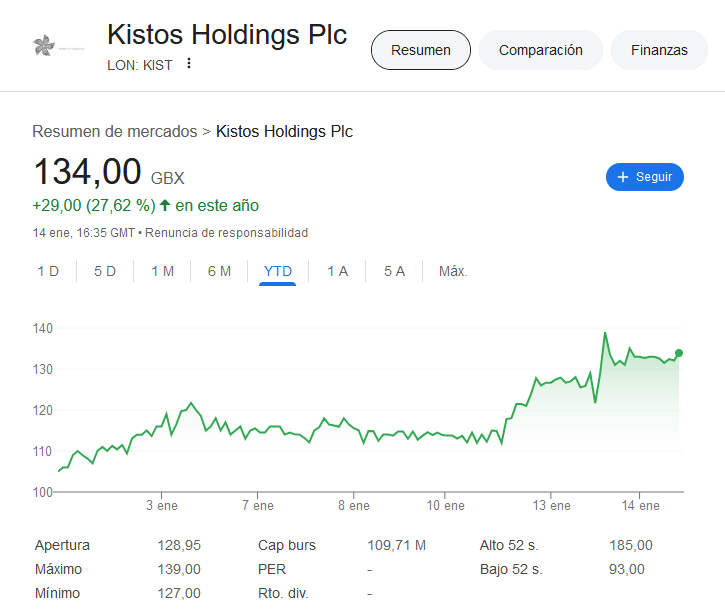Click the Máximo value 139,00
This screenshot has height=612, width=725.
(x=179, y=569)
